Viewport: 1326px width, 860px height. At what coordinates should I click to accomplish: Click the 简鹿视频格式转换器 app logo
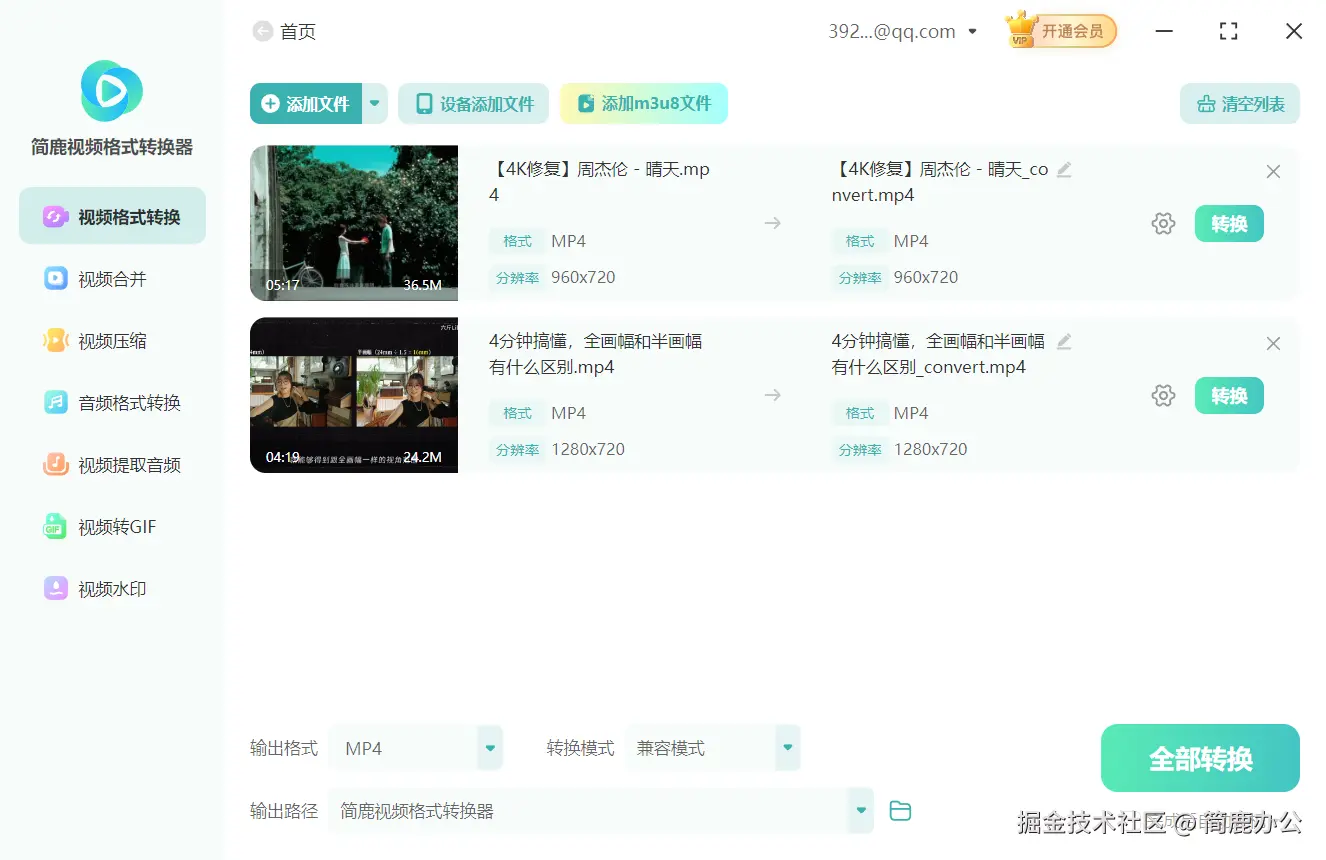point(111,91)
